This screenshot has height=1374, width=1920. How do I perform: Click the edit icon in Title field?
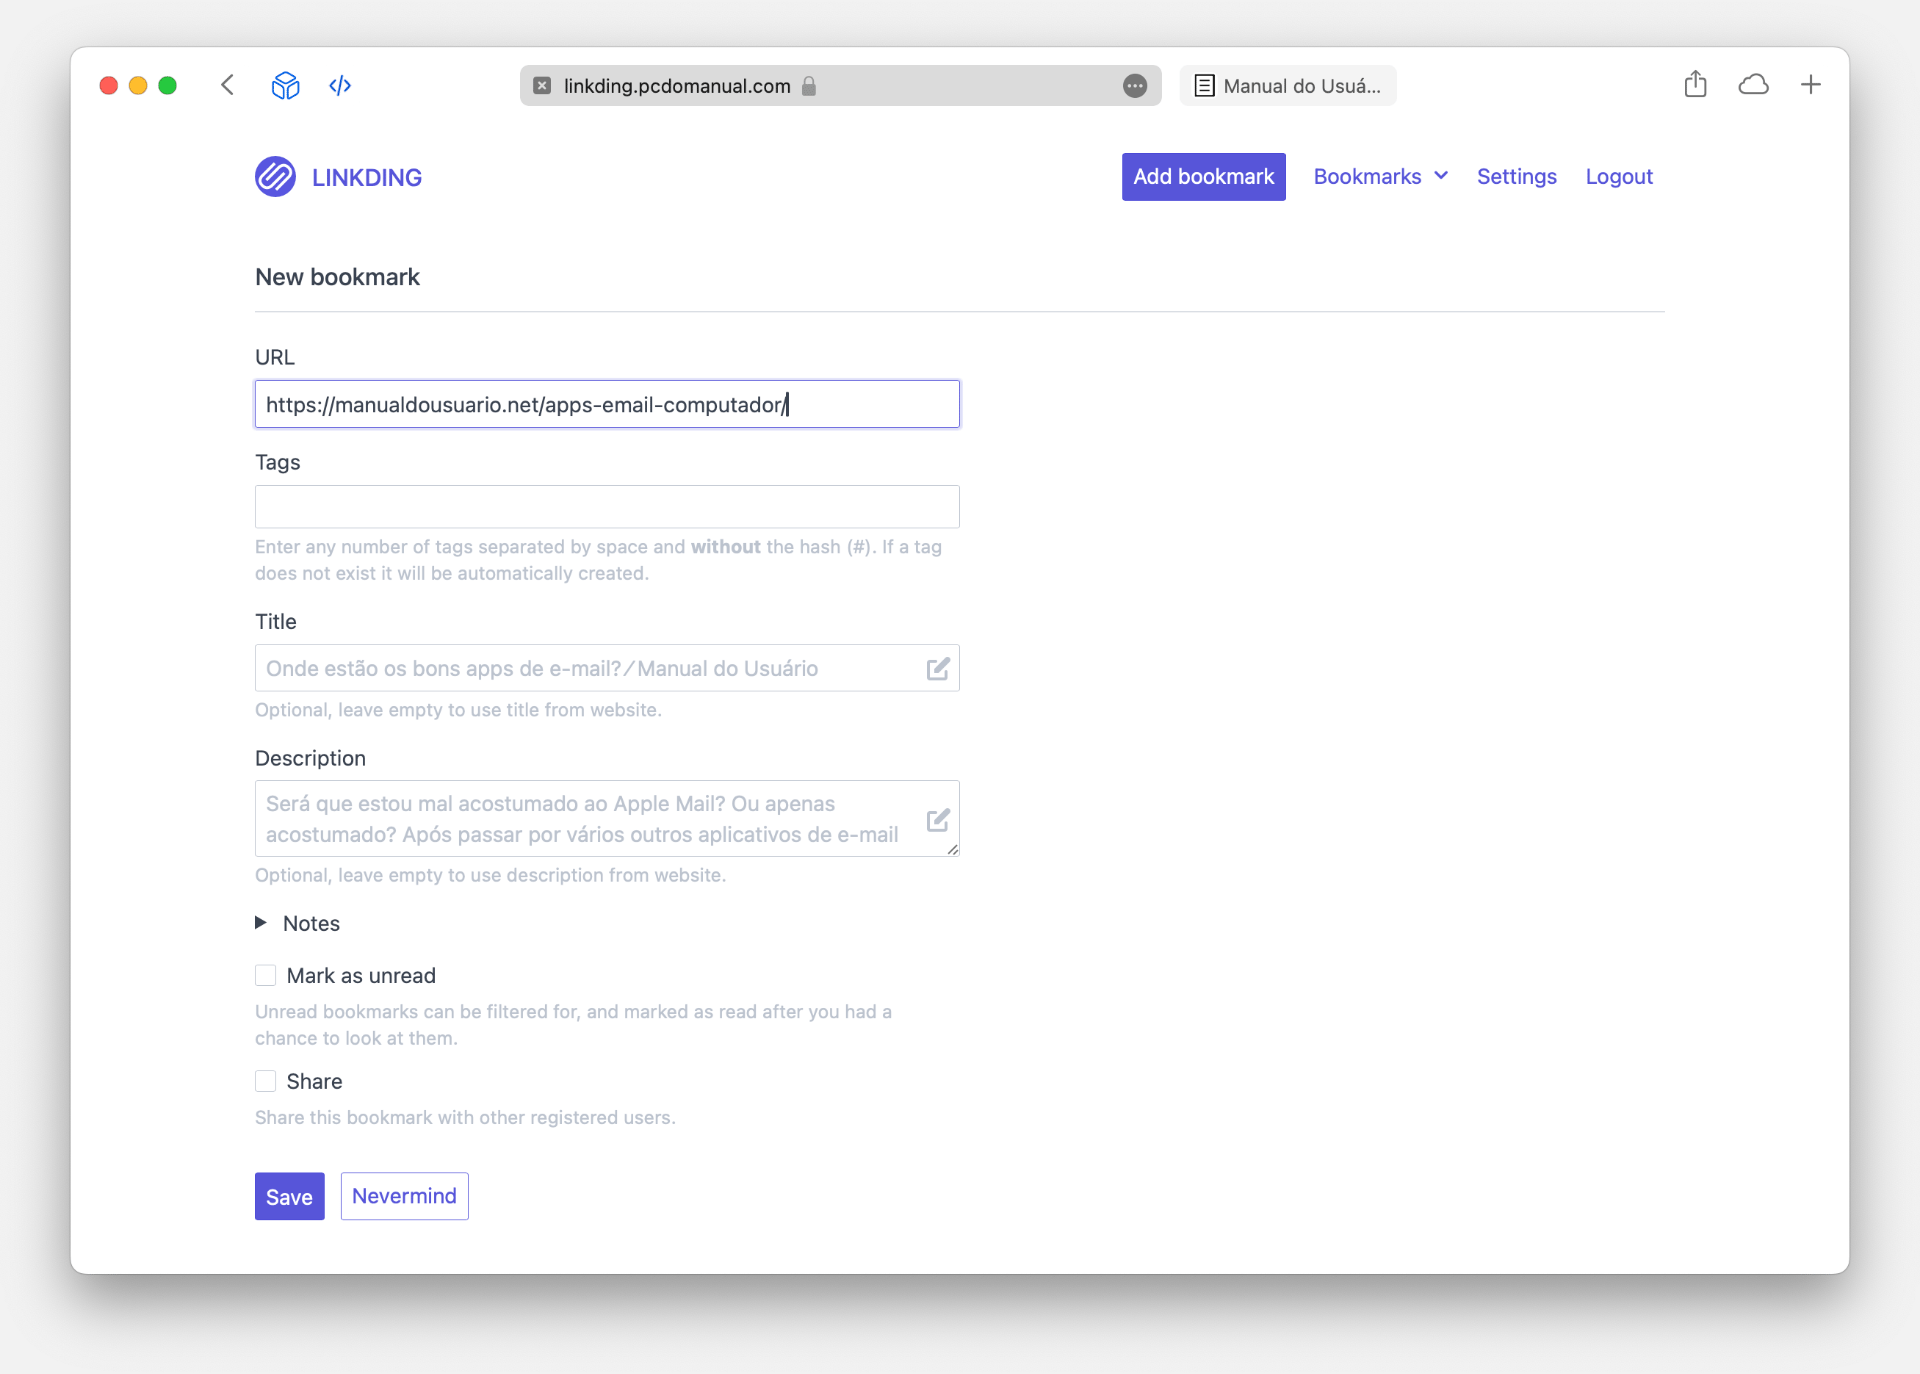tap(937, 669)
